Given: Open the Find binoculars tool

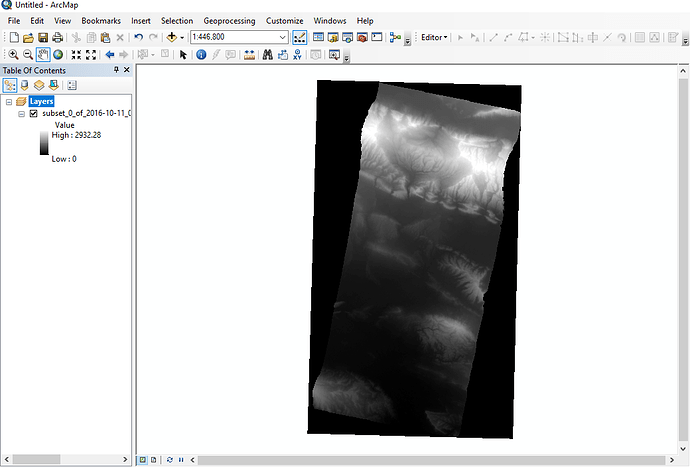Looking at the screenshot, I should (x=268, y=55).
